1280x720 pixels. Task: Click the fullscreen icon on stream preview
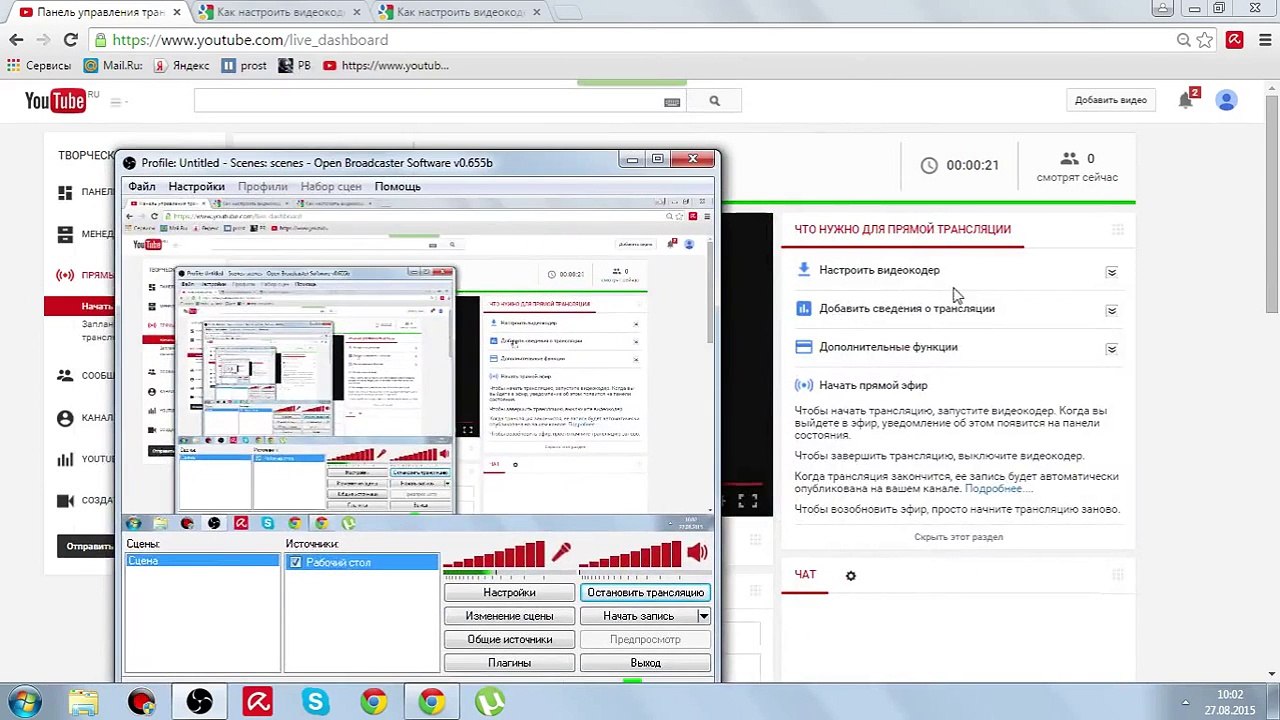pyautogui.click(x=747, y=501)
